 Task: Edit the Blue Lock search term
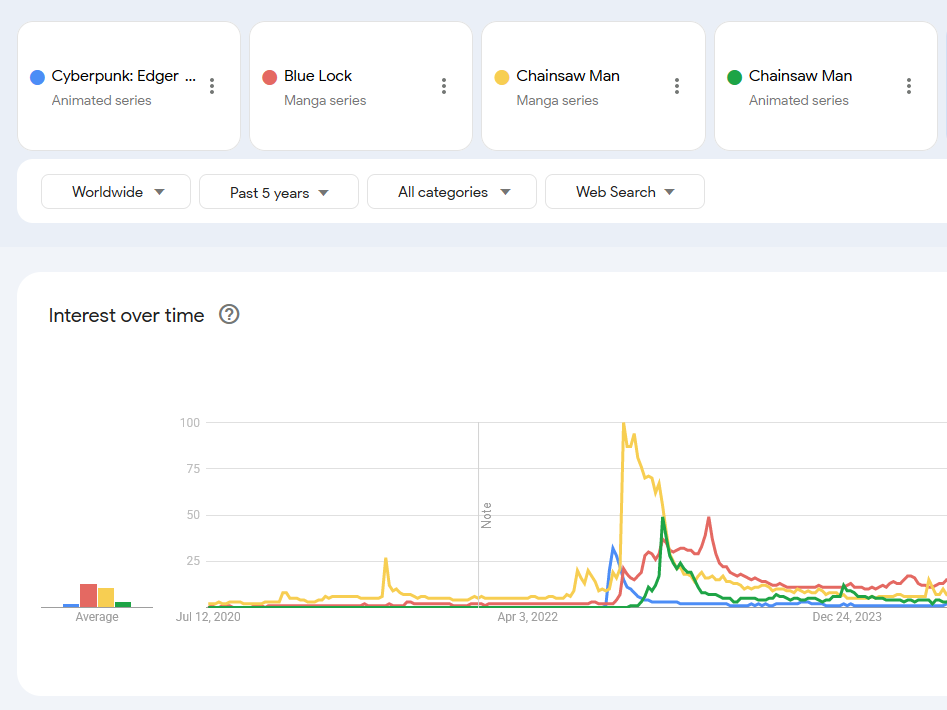click(x=318, y=76)
